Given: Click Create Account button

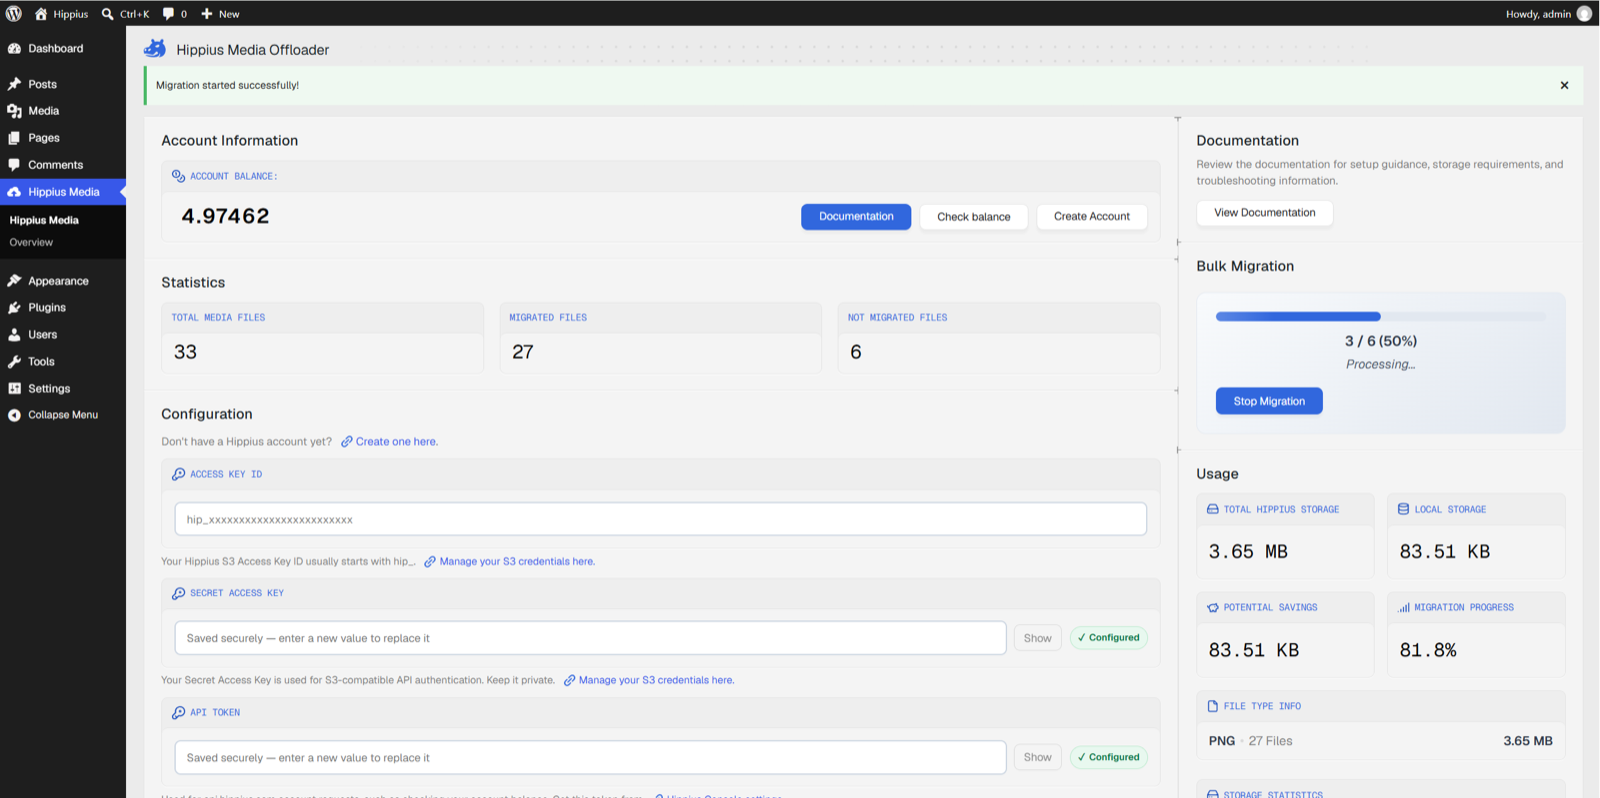Looking at the screenshot, I should [1092, 217].
